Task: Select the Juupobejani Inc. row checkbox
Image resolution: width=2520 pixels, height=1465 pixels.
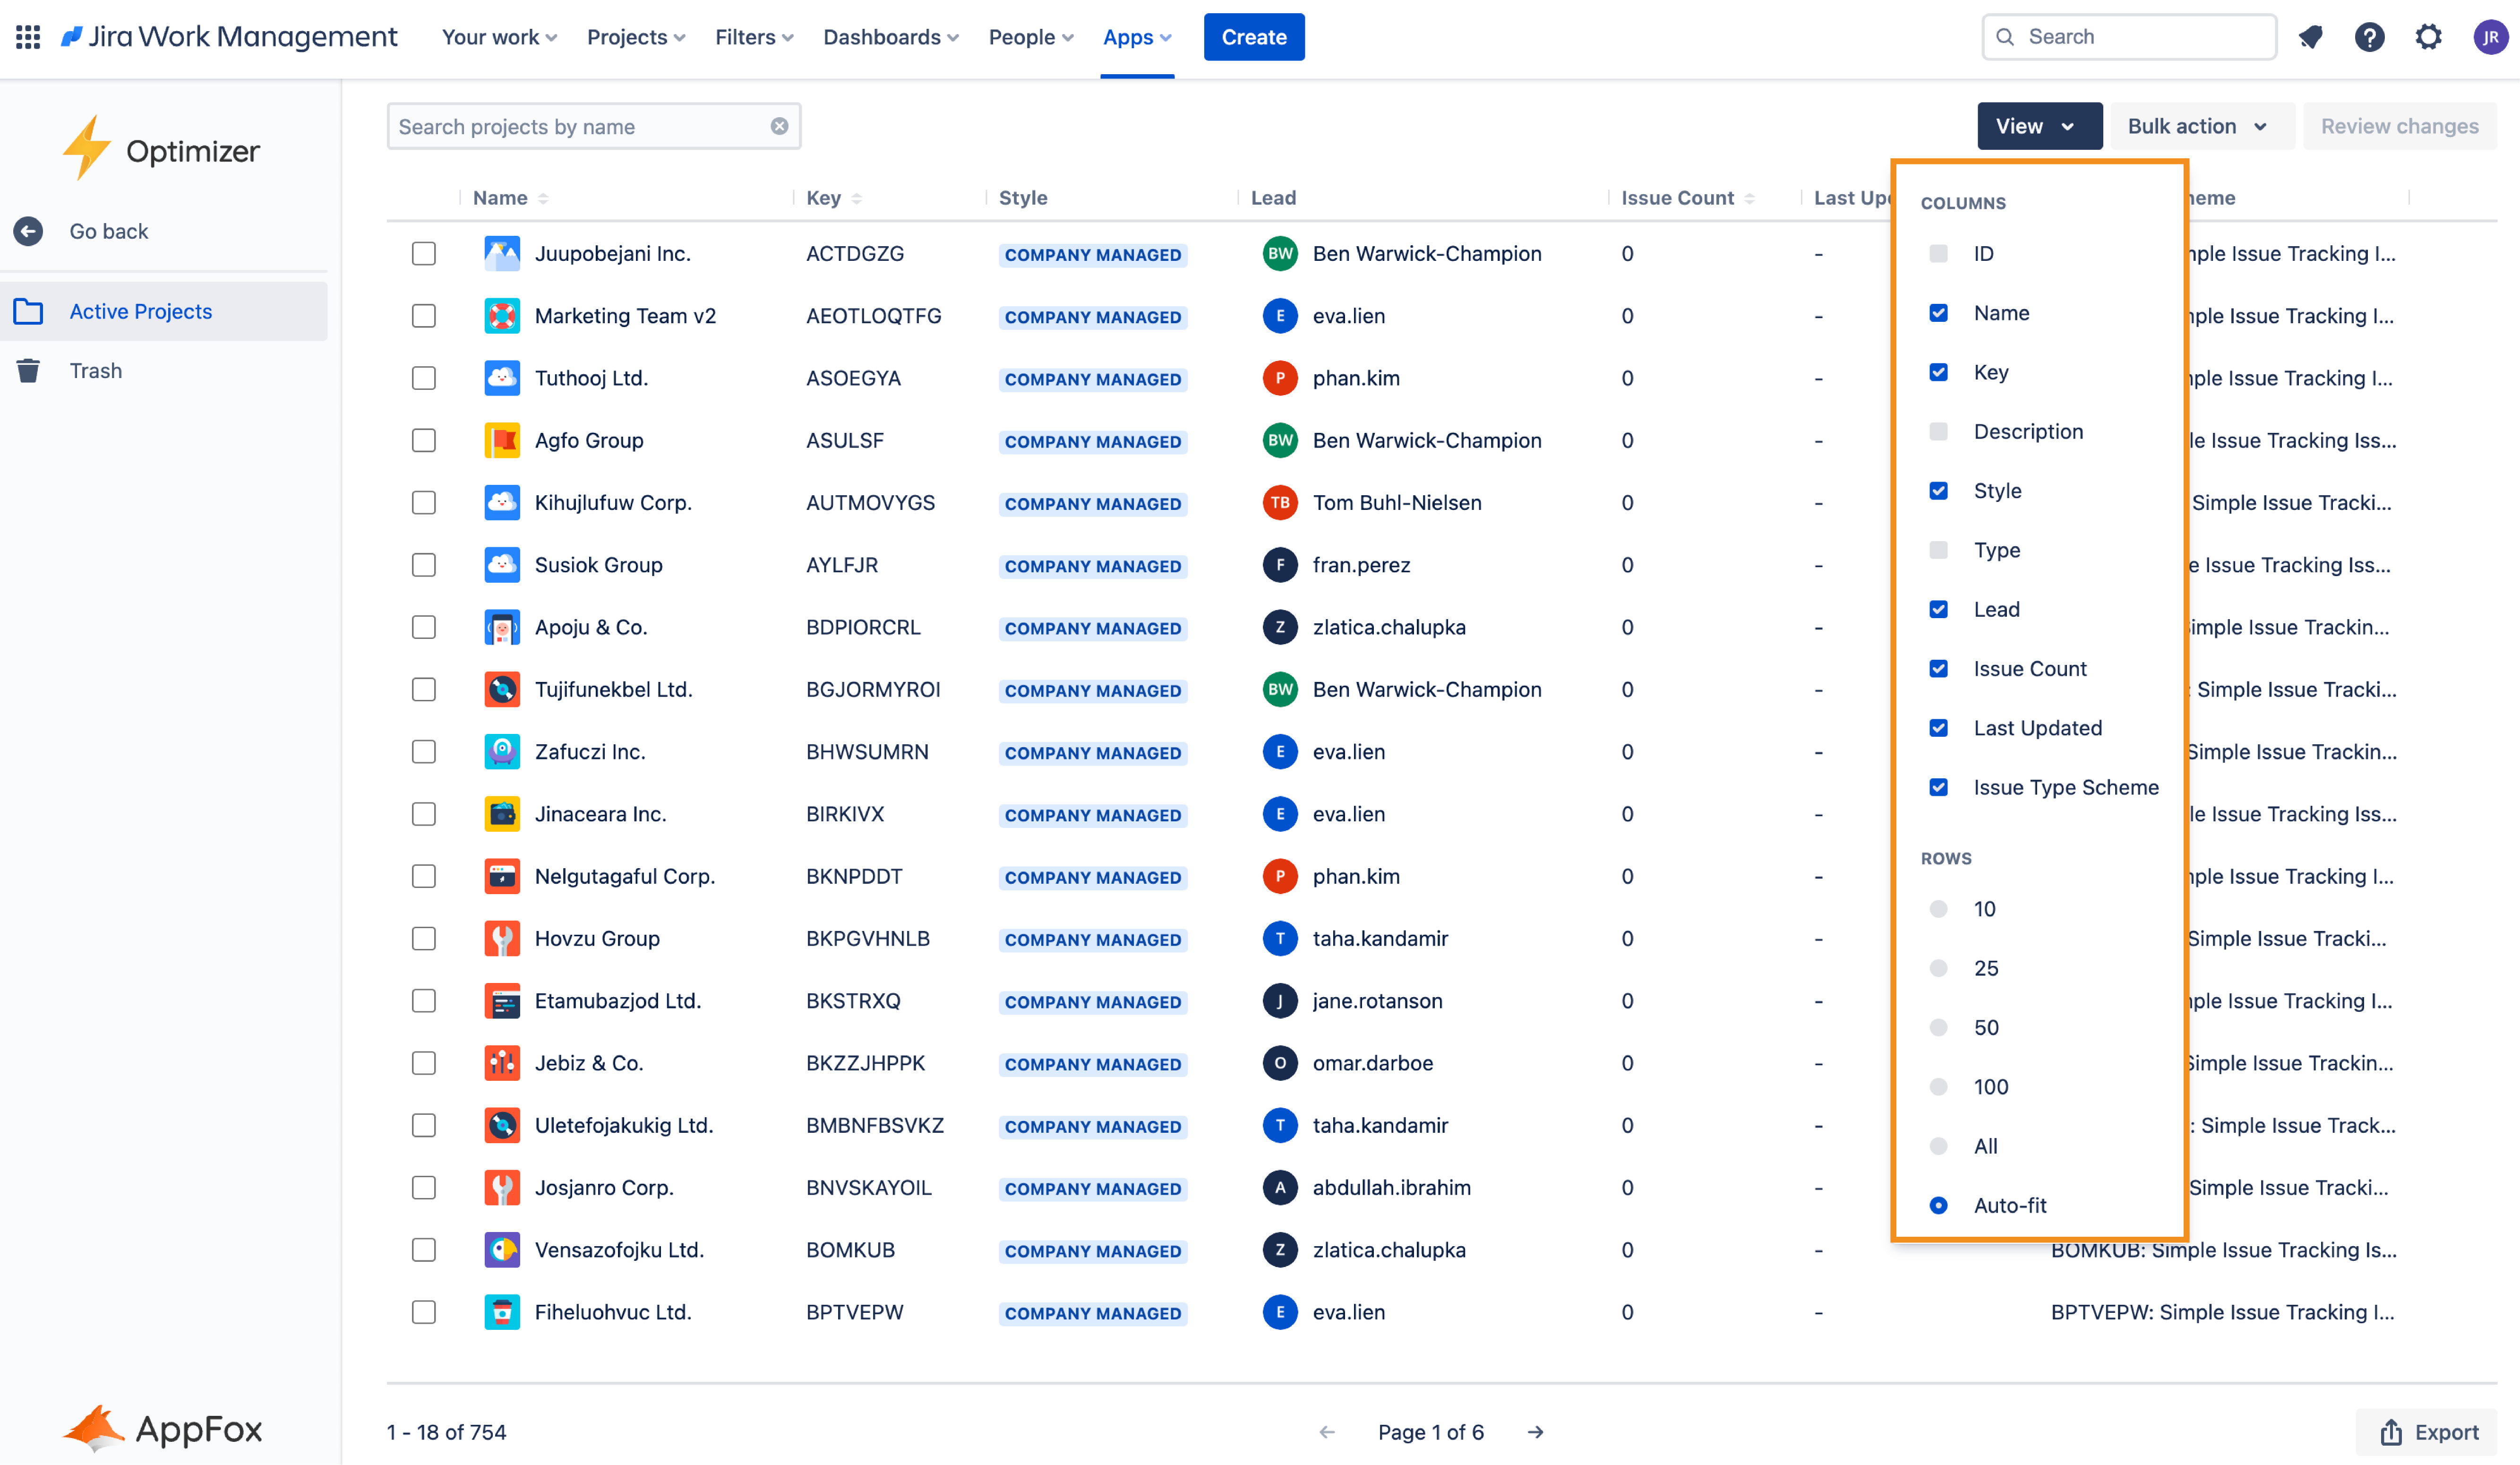Action: (x=424, y=254)
